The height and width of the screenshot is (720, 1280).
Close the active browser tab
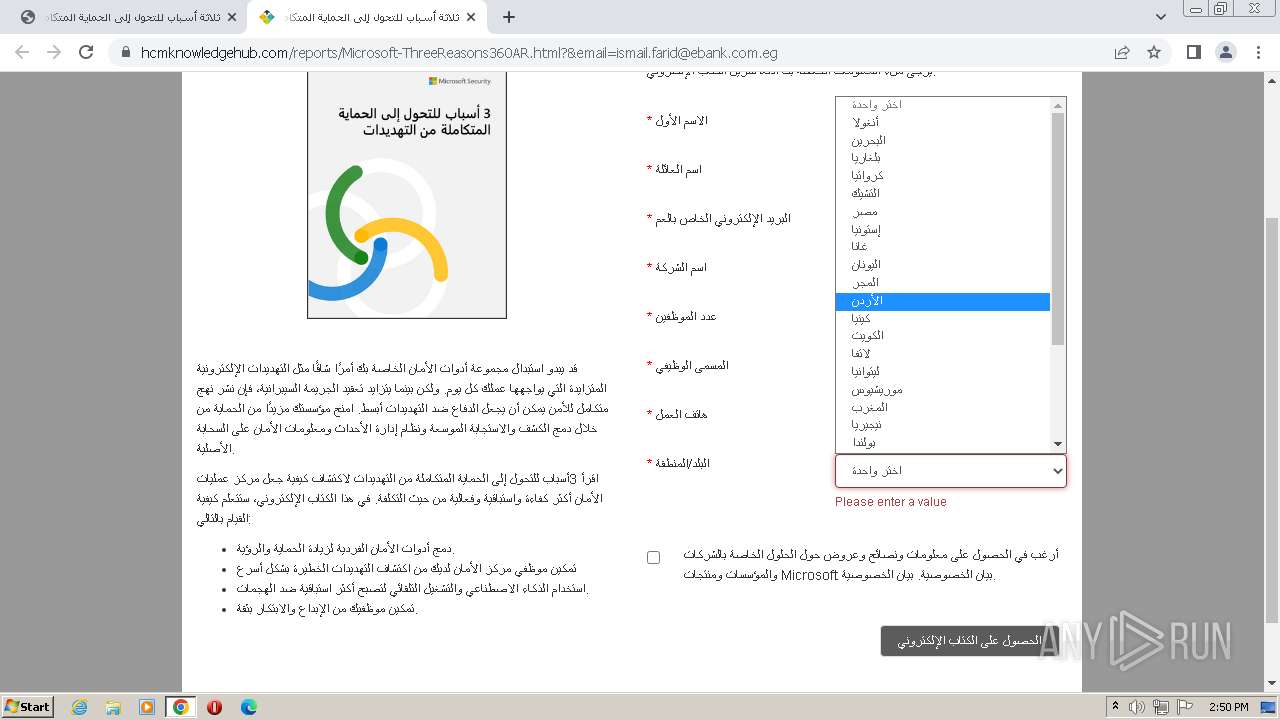coord(470,17)
